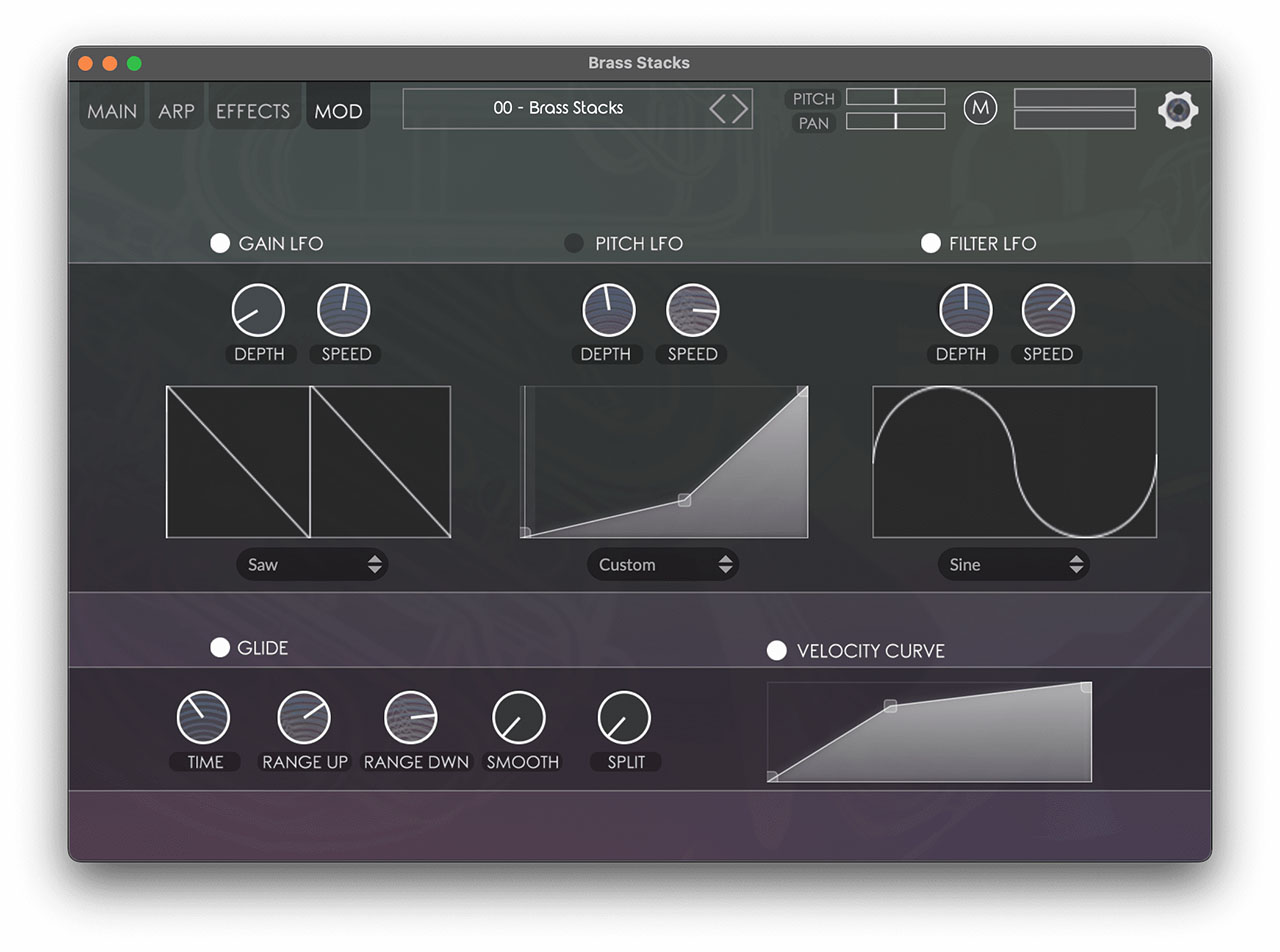Open the Sine waveform dropdown
This screenshot has height=952, width=1280.
click(x=1014, y=564)
